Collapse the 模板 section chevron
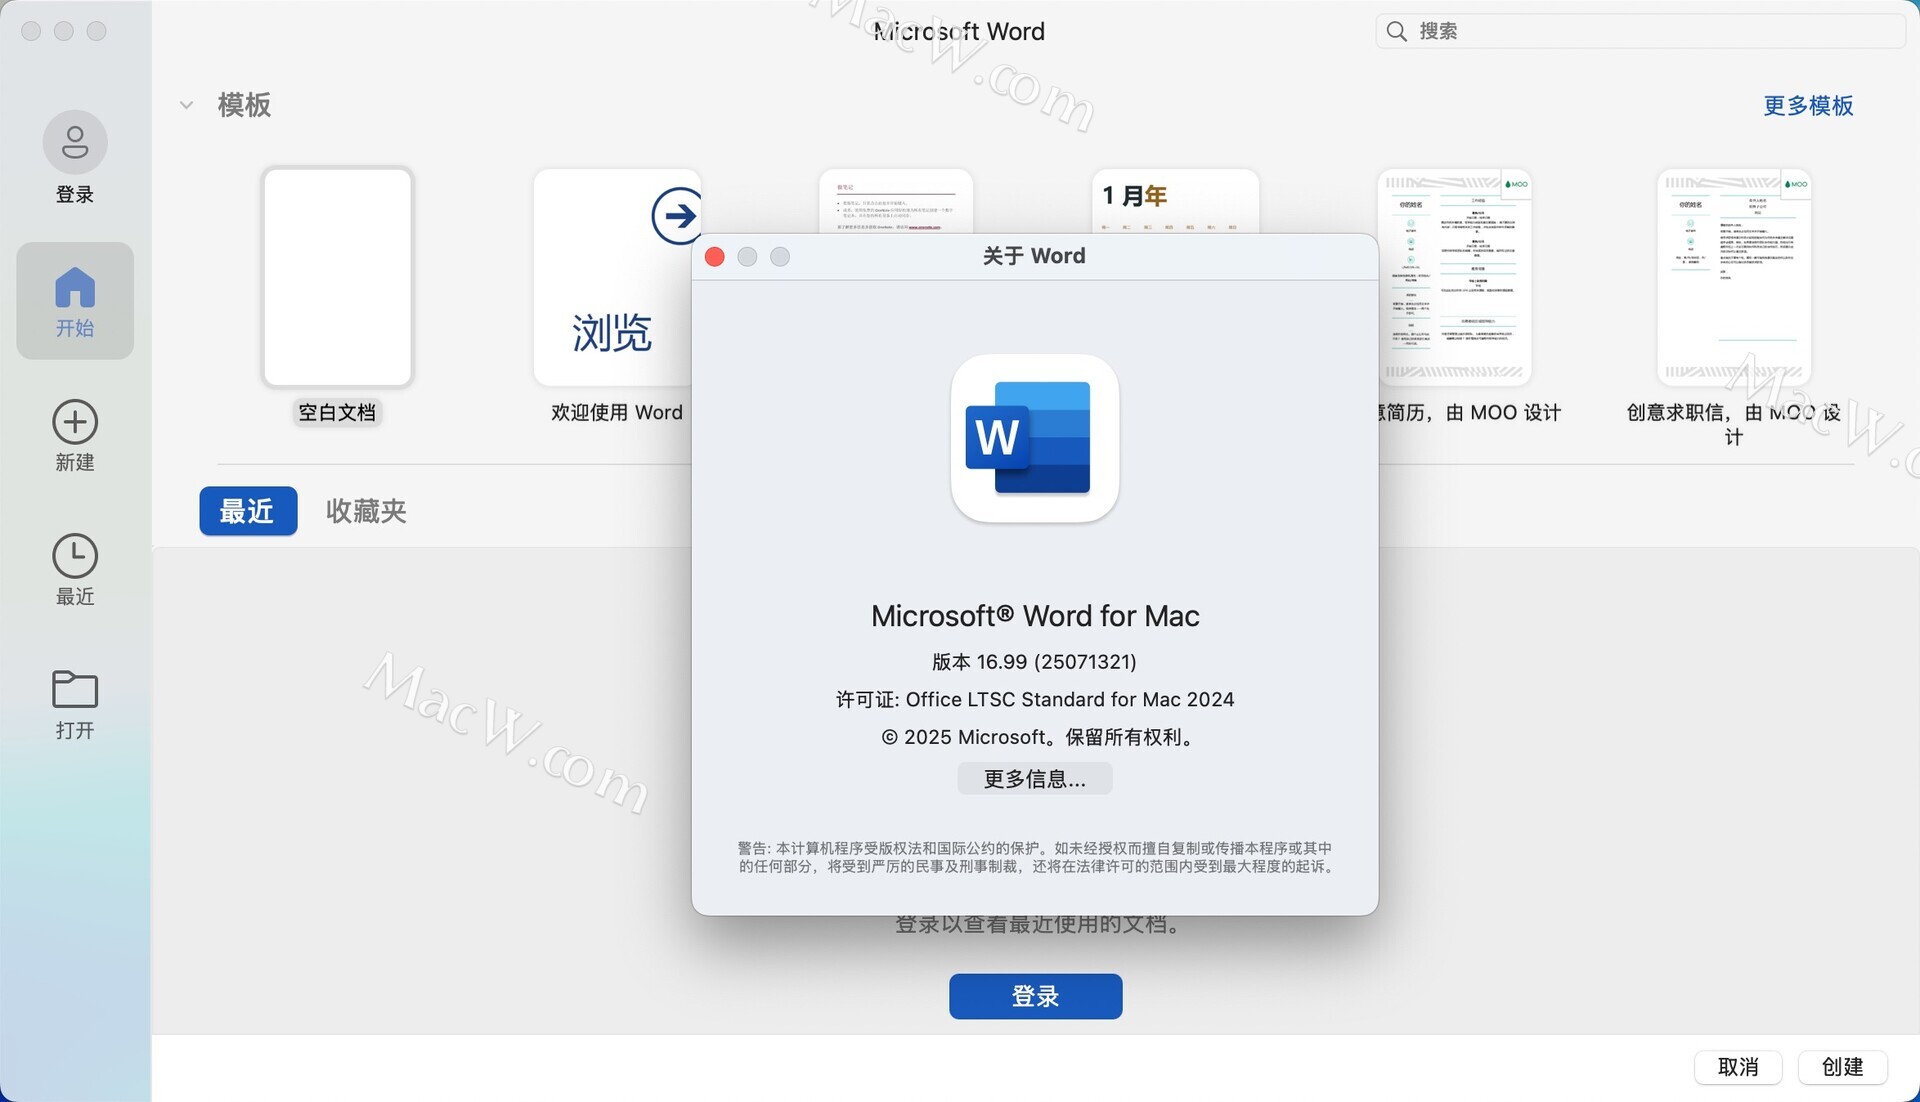The height and width of the screenshot is (1102, 1920). [x=186, y=105]
